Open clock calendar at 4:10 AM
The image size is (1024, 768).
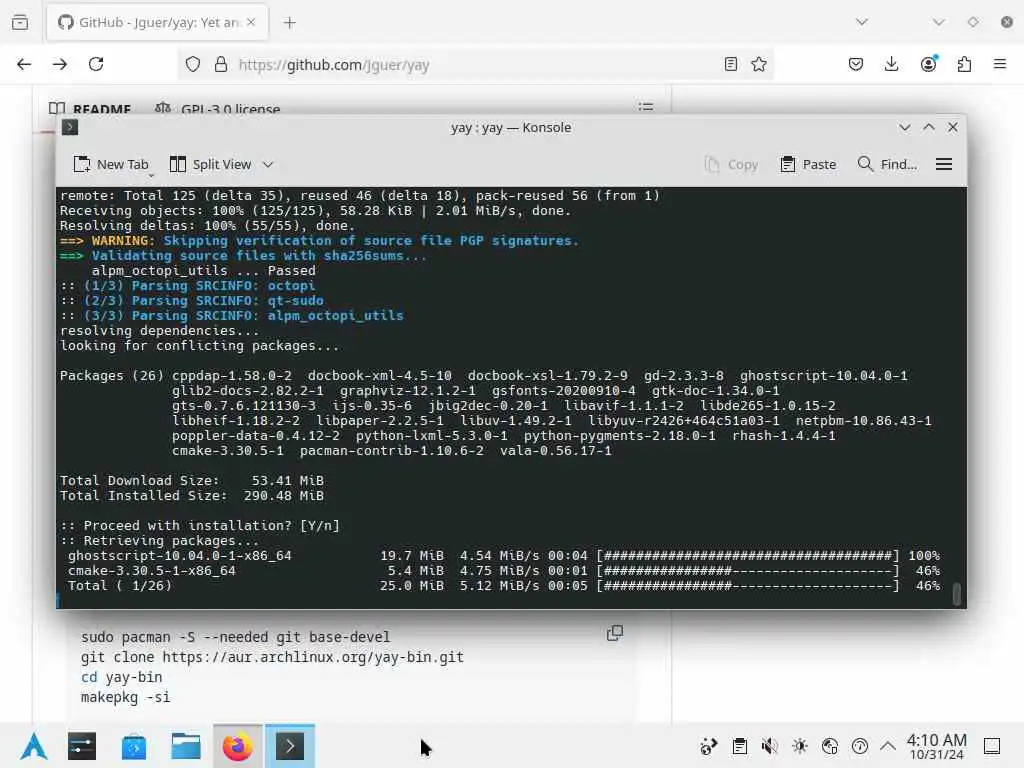(936, 746)
